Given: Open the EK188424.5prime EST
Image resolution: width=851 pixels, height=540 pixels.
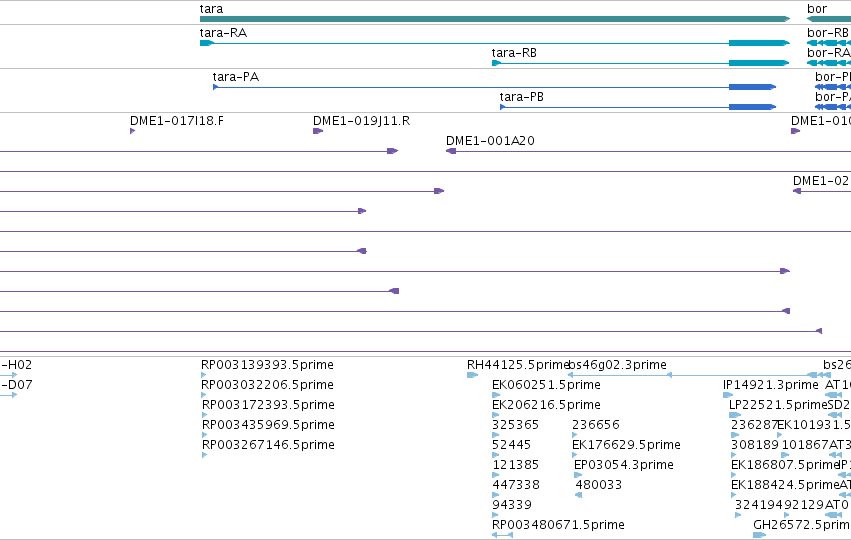Looking at the screenshot, I should (x=785, y=485).
